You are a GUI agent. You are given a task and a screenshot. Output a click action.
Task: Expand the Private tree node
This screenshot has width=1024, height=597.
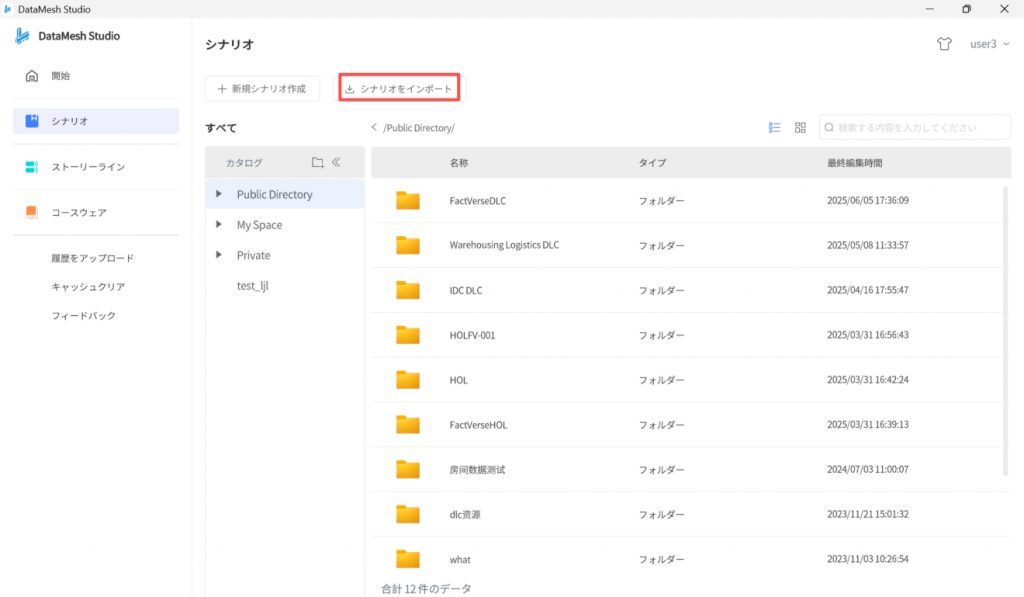pos(219,255)
